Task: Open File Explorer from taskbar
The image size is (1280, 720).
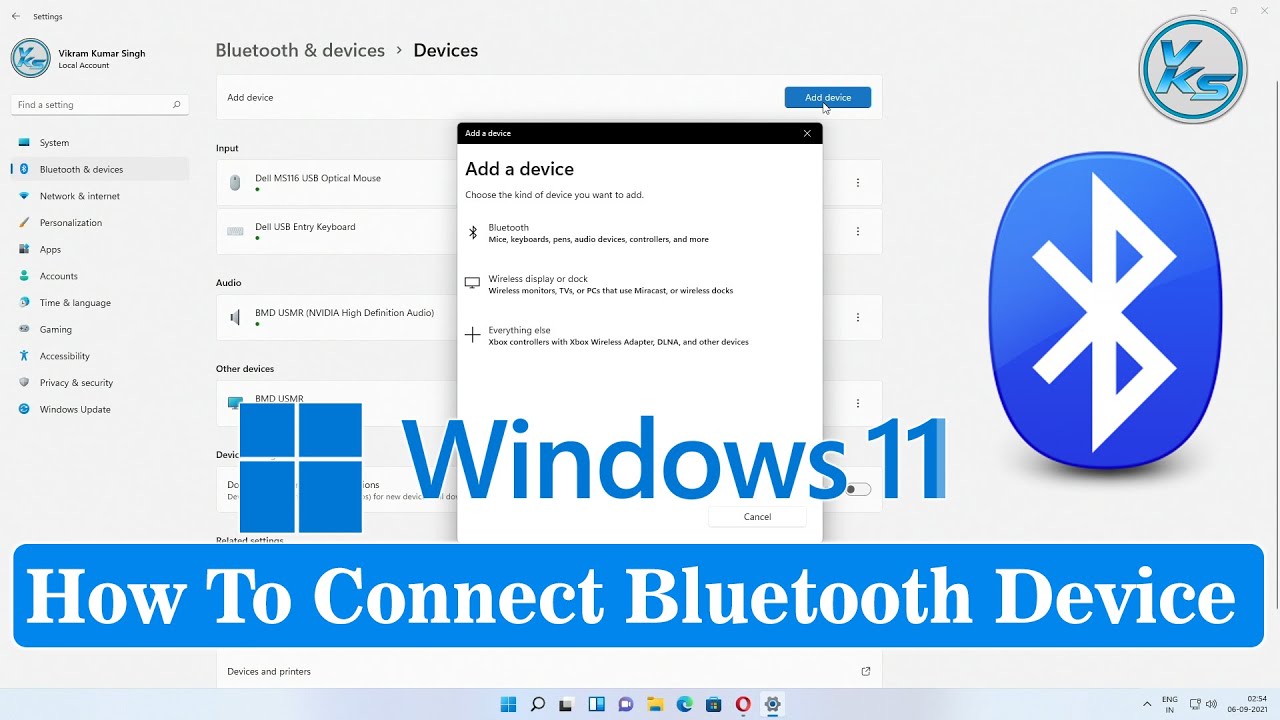Action: (x=655, y=704)
